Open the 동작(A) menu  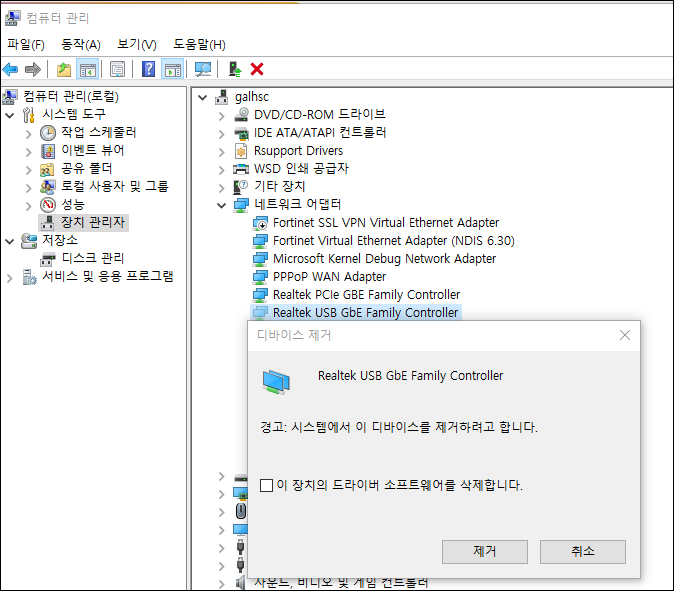coord(81,44)
